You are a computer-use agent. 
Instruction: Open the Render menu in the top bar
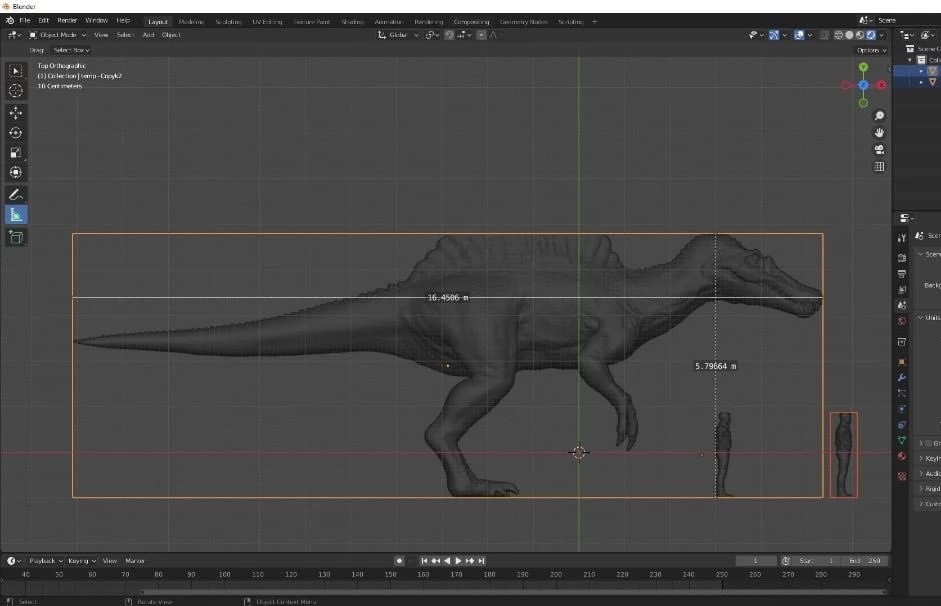(x=66, y=19)
